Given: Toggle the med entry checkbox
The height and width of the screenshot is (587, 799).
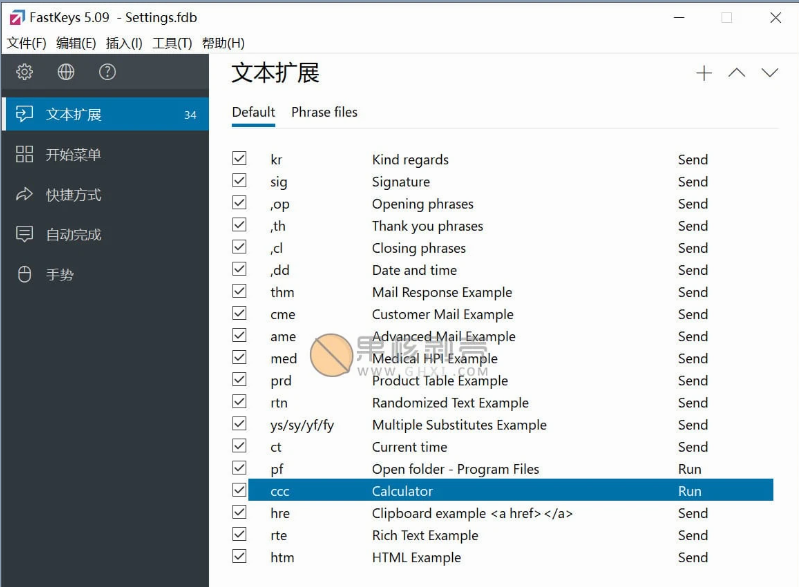Looking at the screenshot, I should tap(239, 357).
